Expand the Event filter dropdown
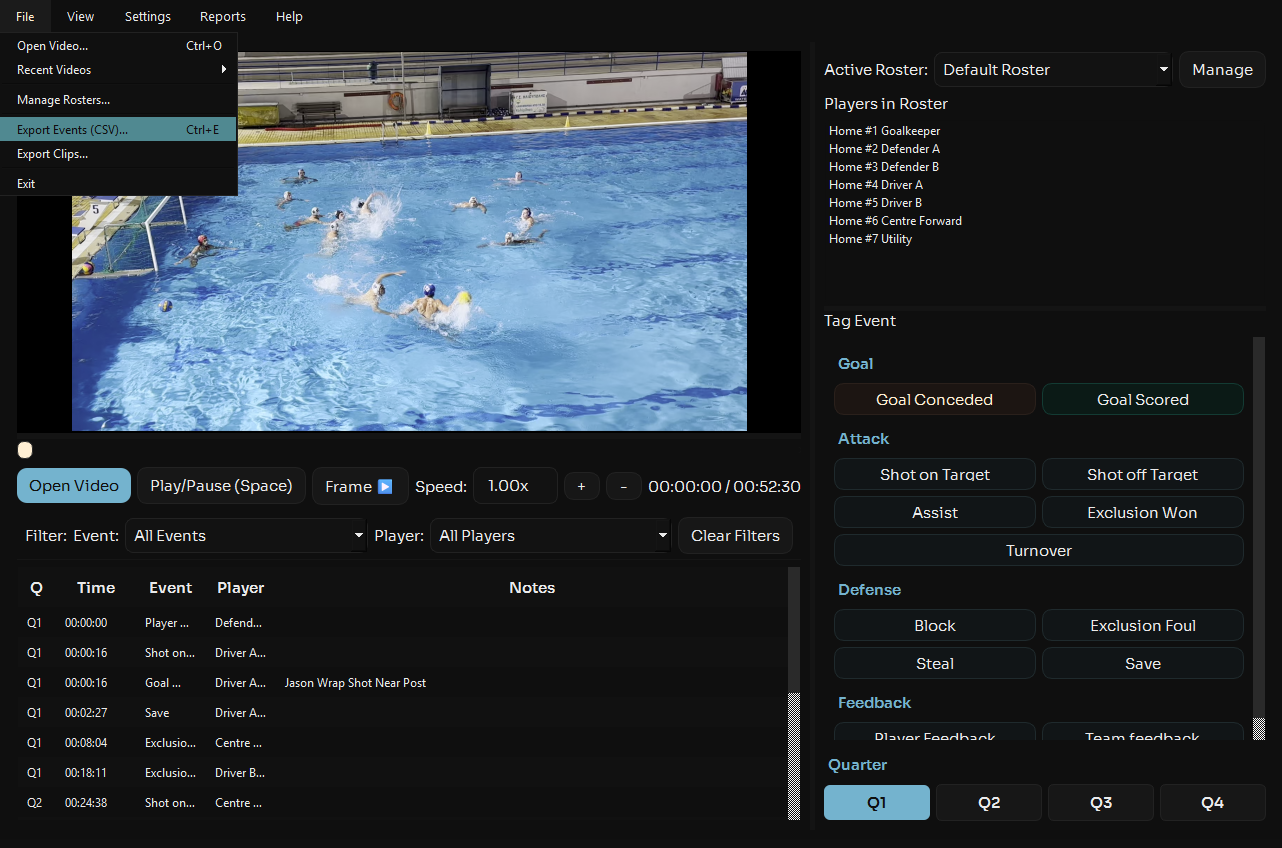 click(246, 536)
